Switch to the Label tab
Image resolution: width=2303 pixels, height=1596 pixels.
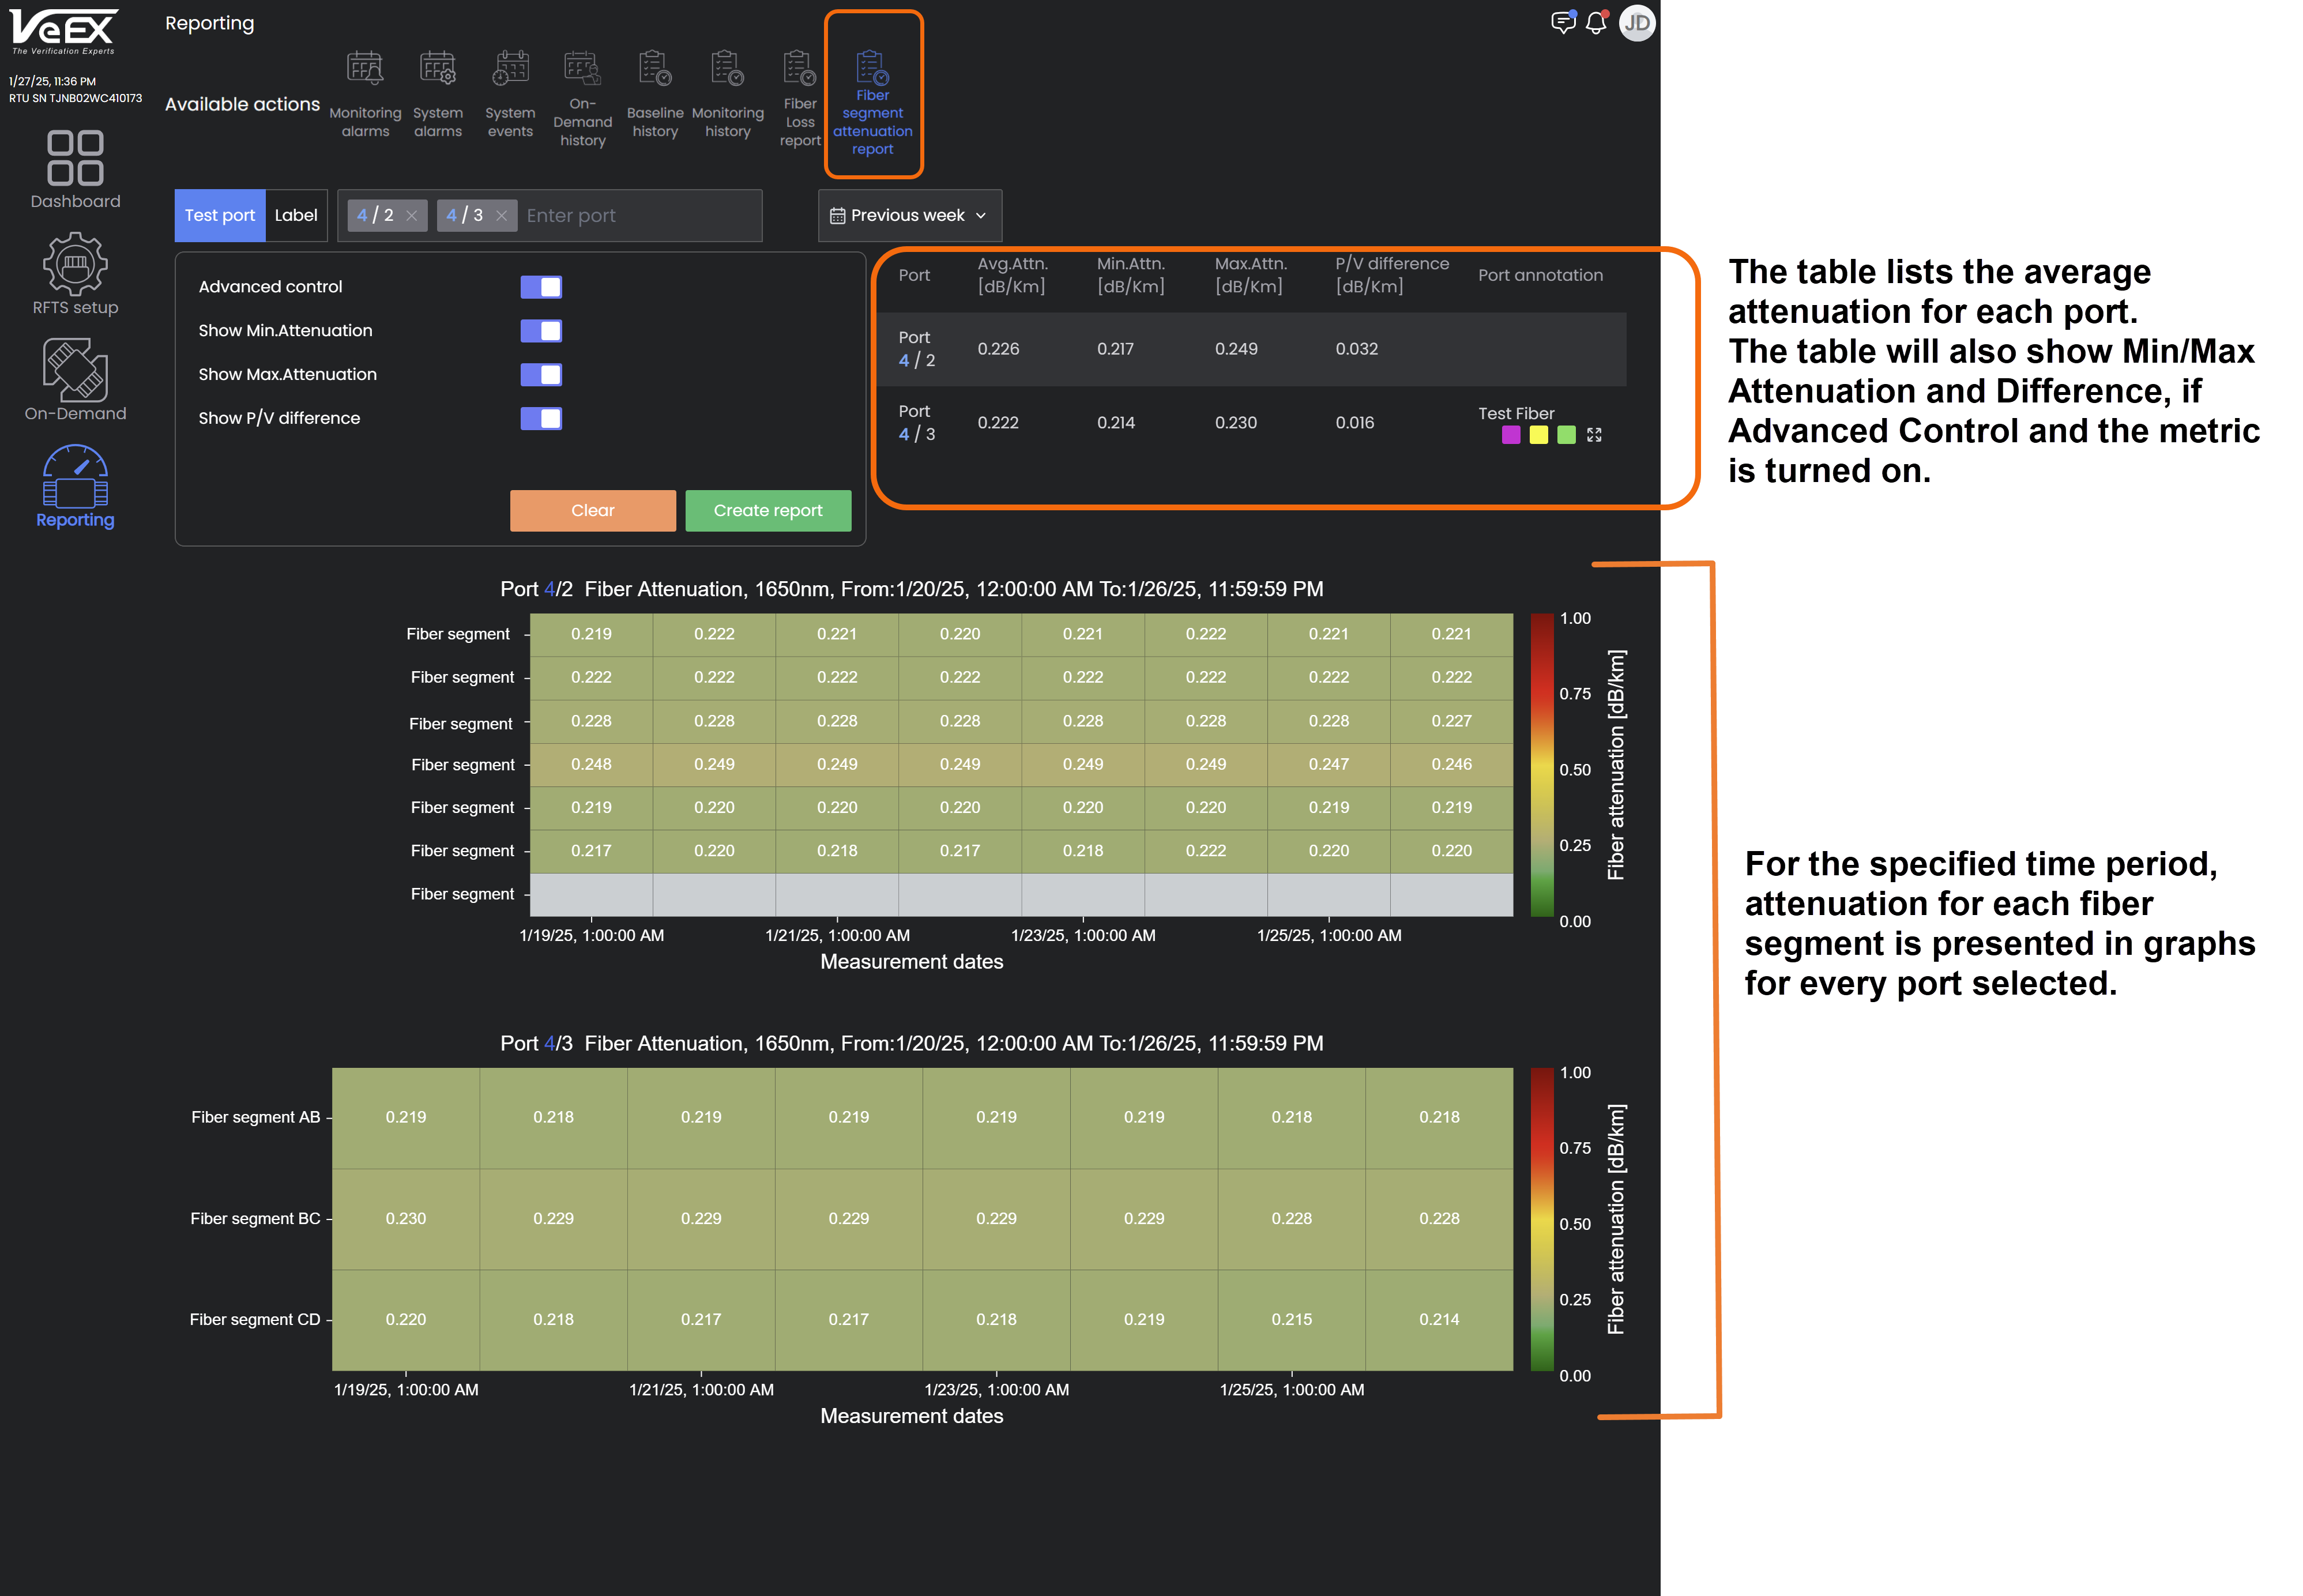click(x=296, y=216)
